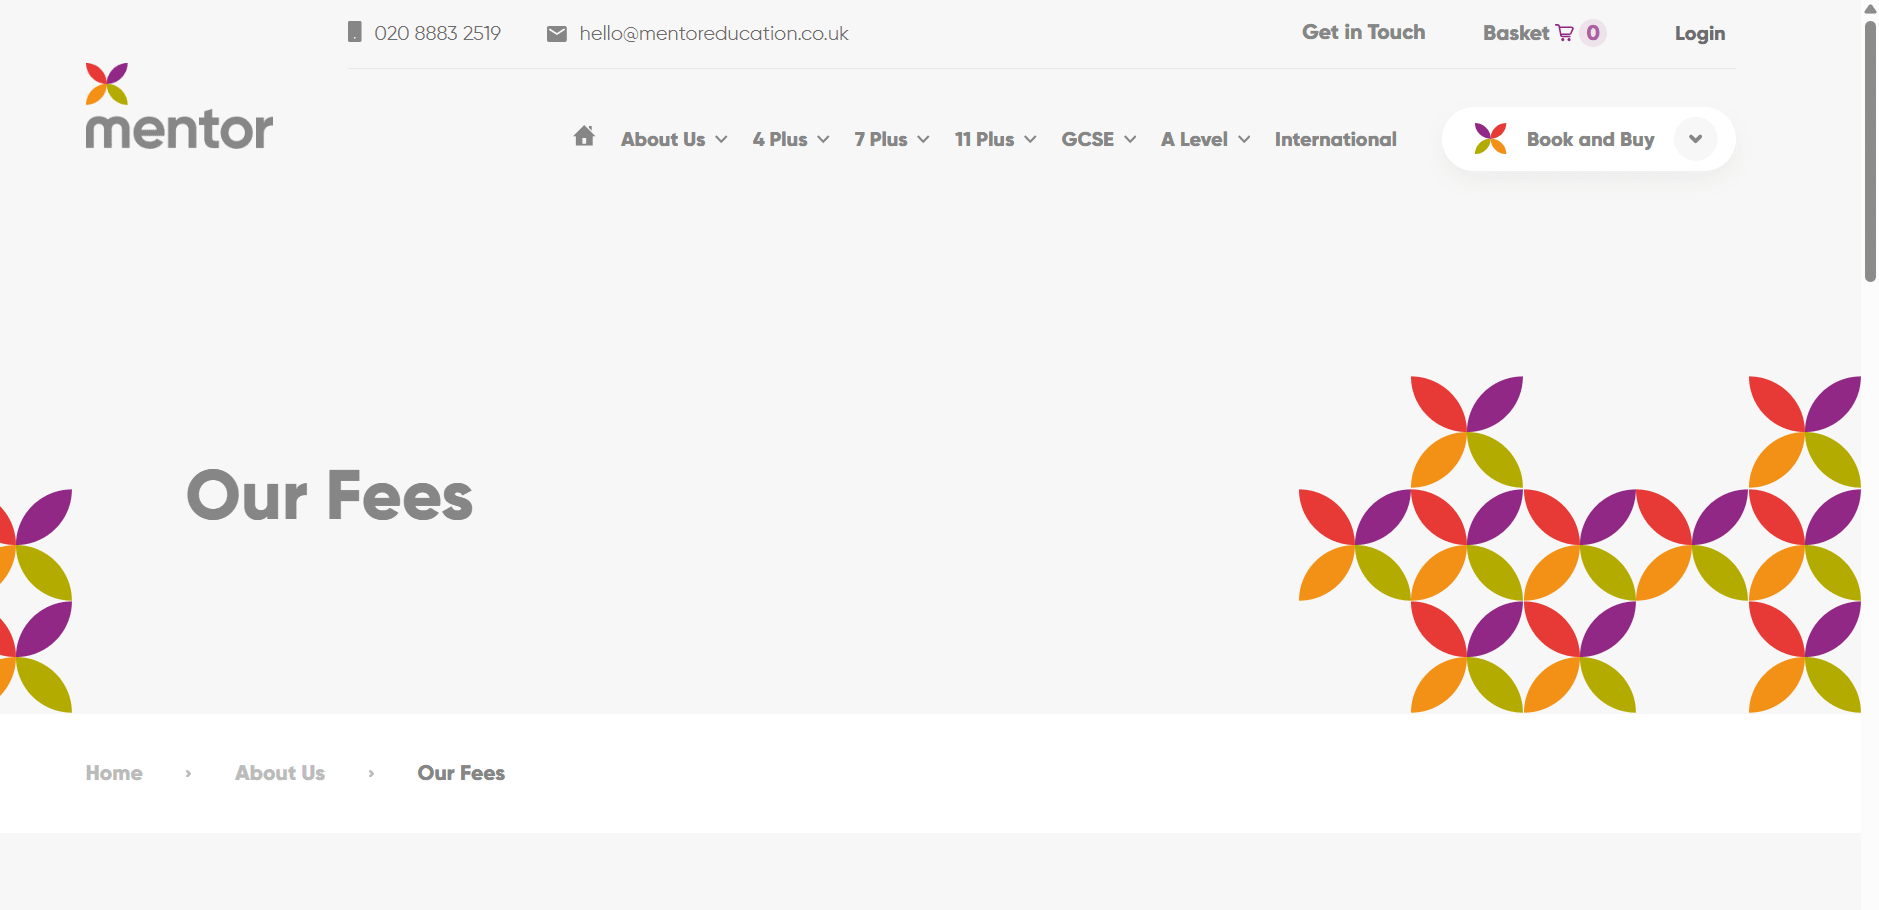Click the email envelope icon

[x=557, y=34]
